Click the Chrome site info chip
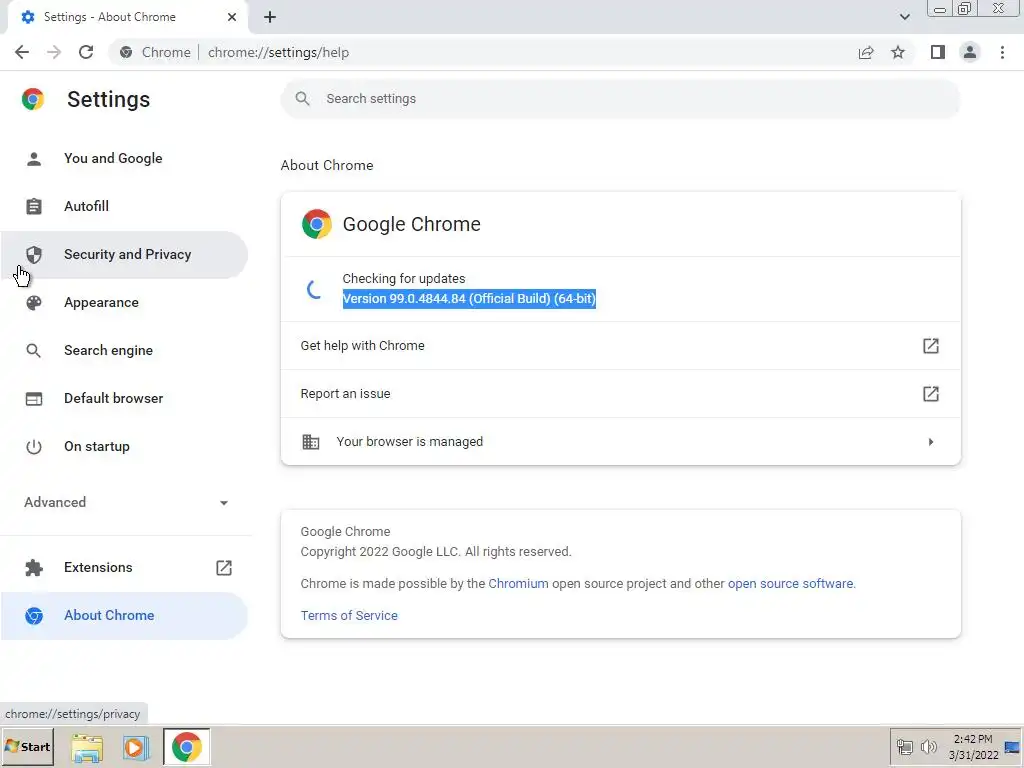Viewport: 1024px width, 768px height. pyautogui.click(x=155, y=52)
